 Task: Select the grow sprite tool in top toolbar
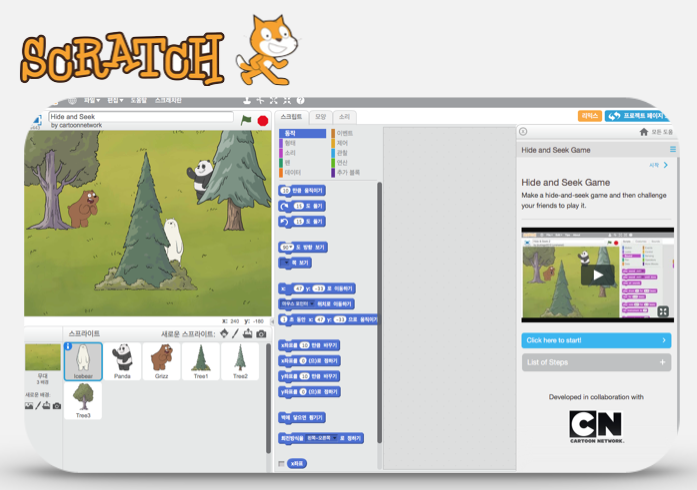click(x=273, y=101)
